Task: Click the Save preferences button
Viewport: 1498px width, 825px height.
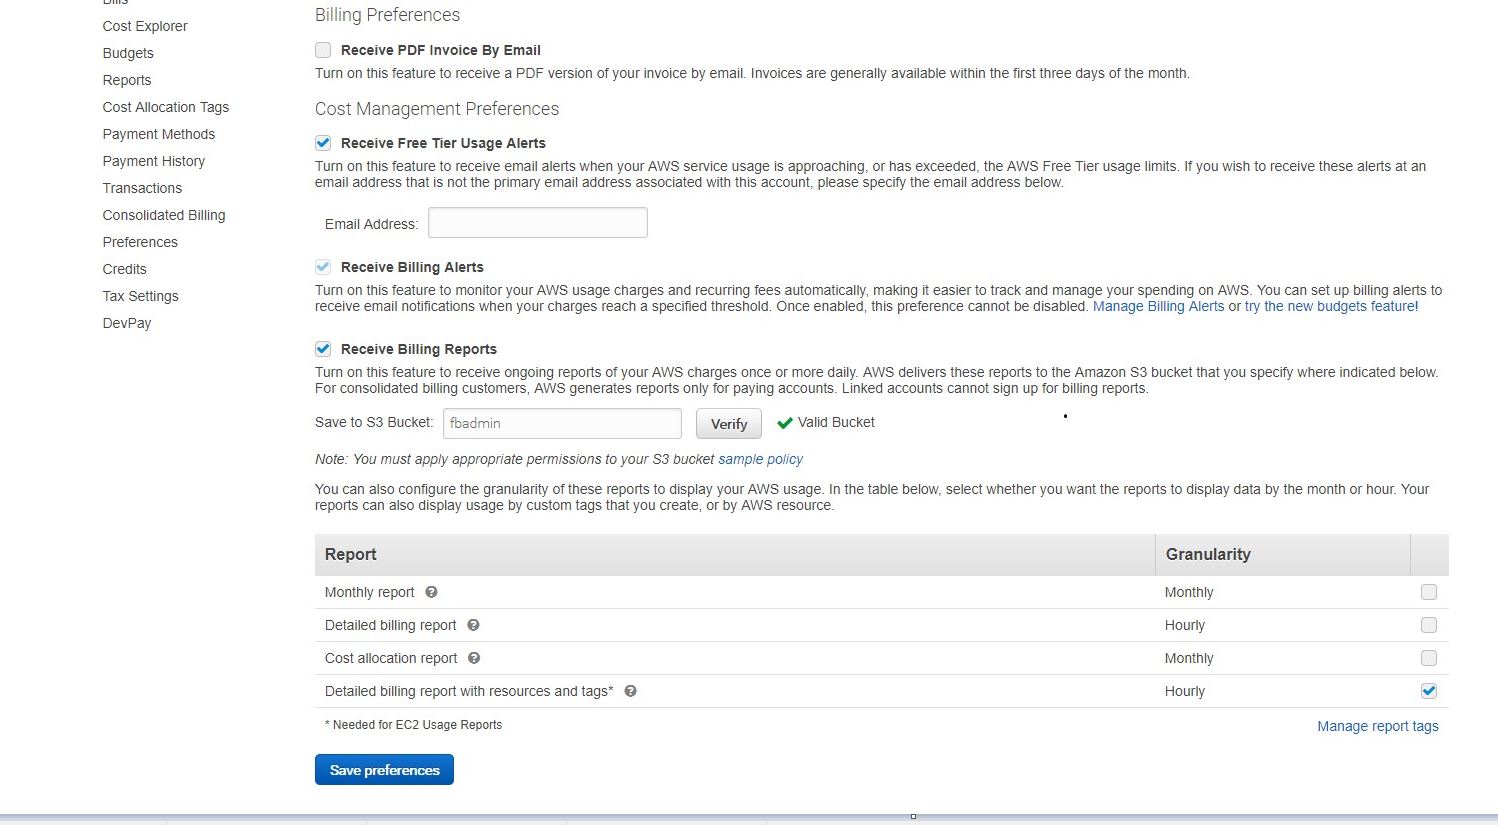Action: [x=384, y=770]
